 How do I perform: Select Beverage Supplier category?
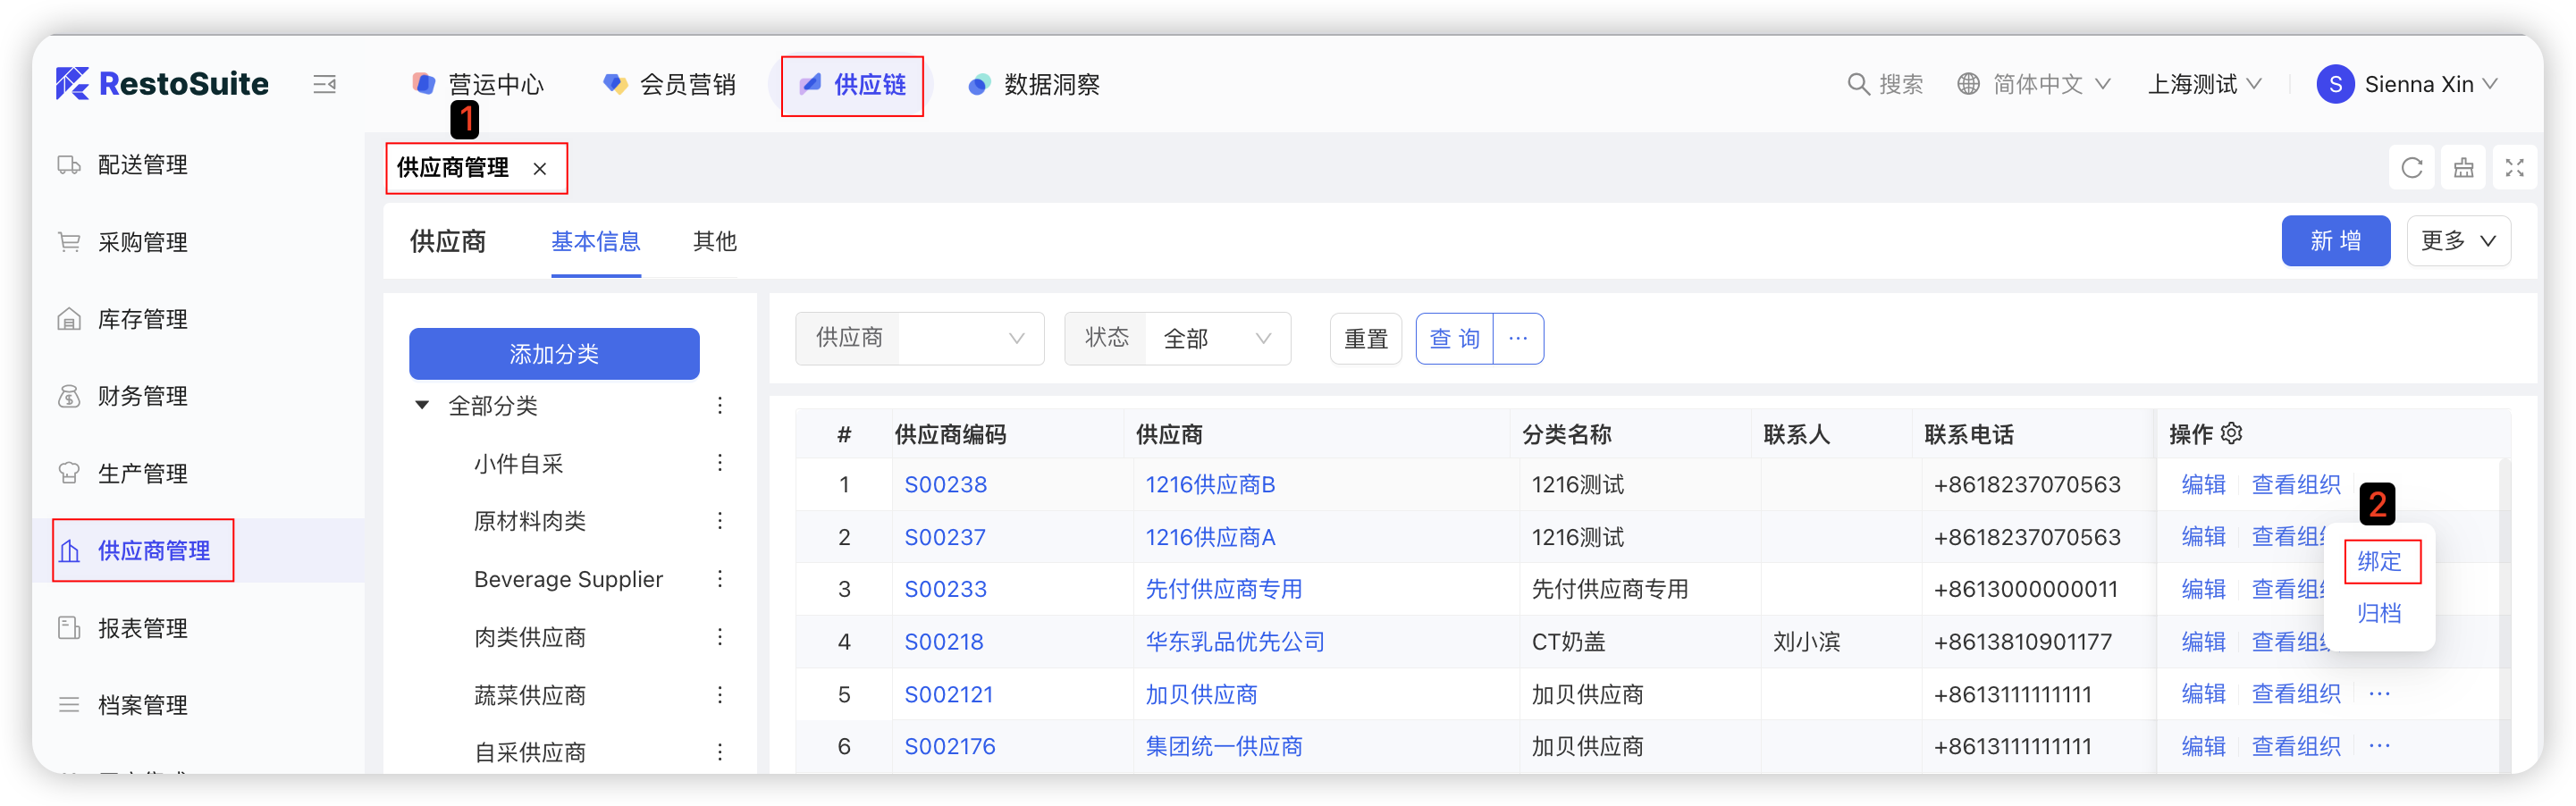point(568,579)
